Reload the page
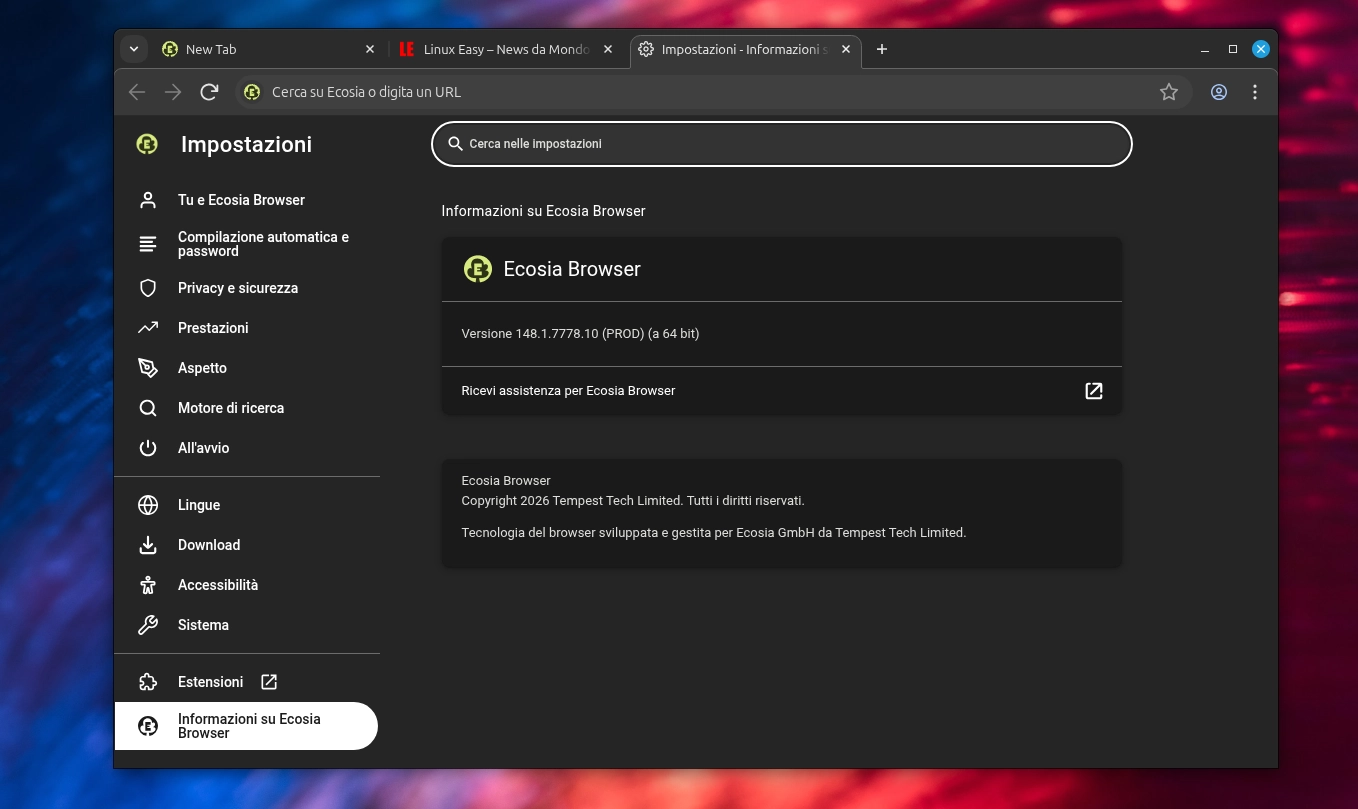Image resolution: width=1358 pixels, height=809 pixels. (x=209, y=92)
